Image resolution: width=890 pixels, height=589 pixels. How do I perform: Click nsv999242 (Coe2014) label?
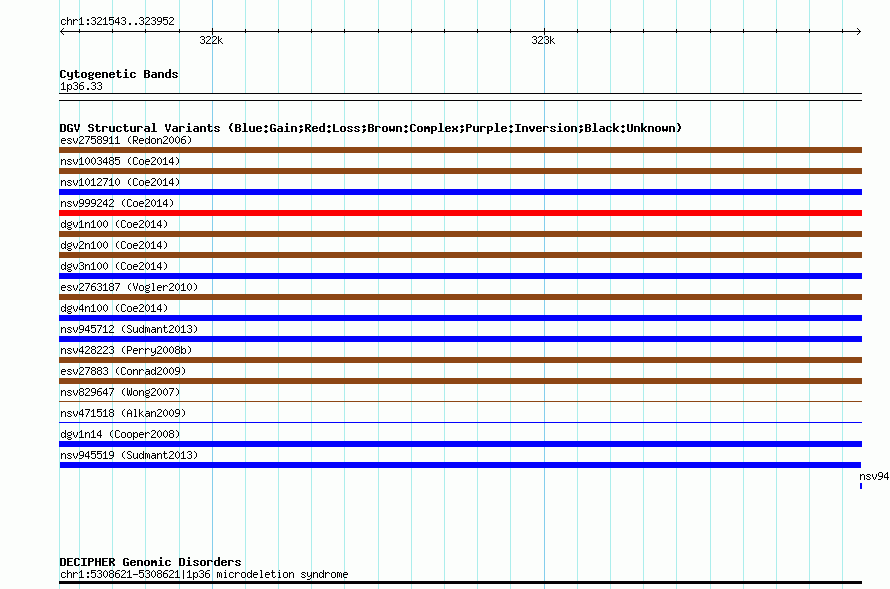coord(117,203)
